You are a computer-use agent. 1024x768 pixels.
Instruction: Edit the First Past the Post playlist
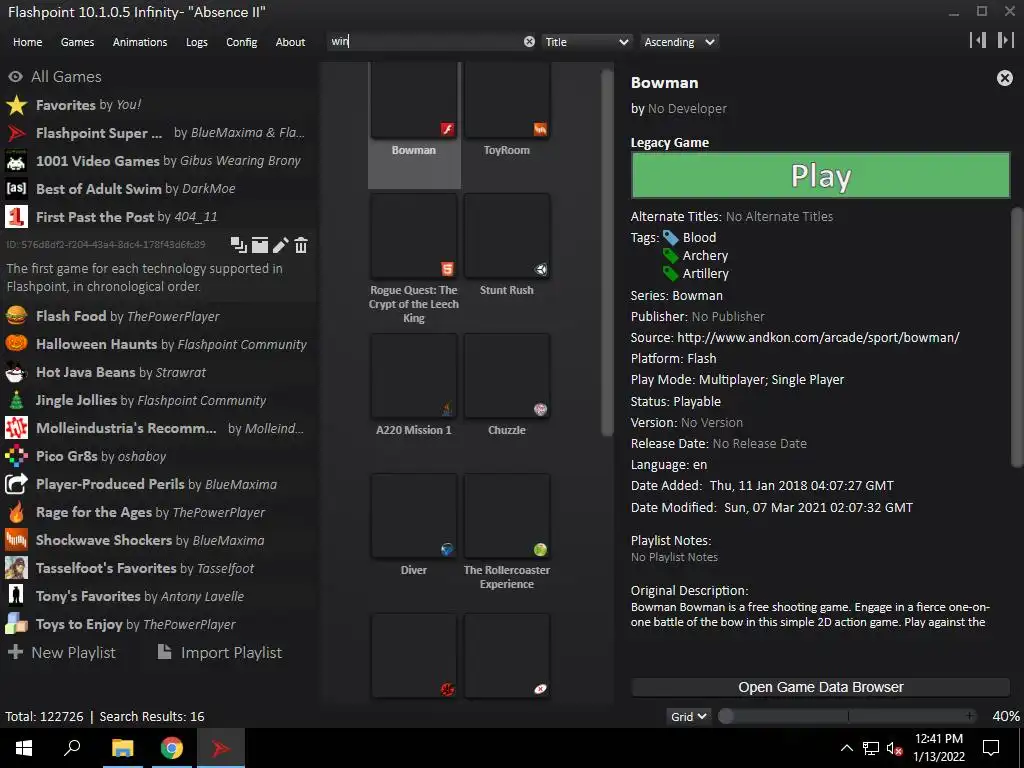tap(280, 245)
